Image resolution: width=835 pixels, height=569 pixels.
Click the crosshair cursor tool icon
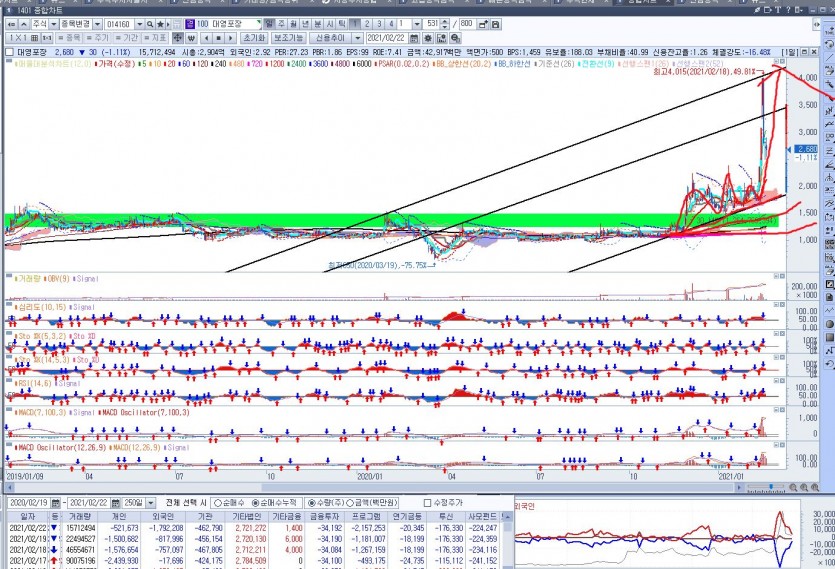(x=176, y=37)
